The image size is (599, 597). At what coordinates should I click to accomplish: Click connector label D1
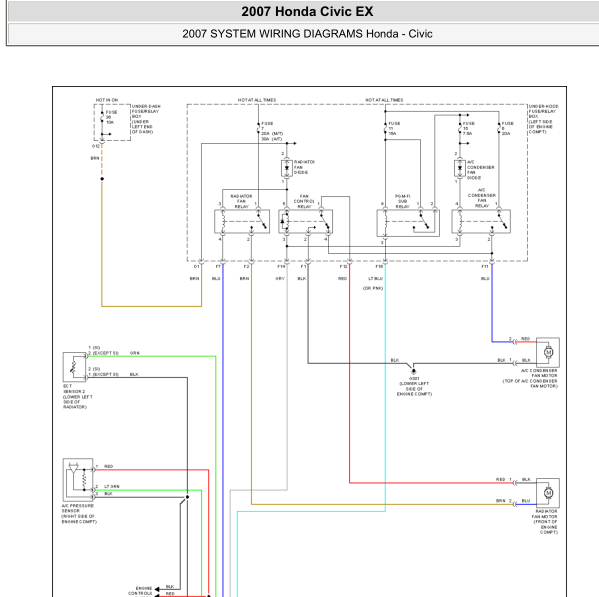pos(196,267)
